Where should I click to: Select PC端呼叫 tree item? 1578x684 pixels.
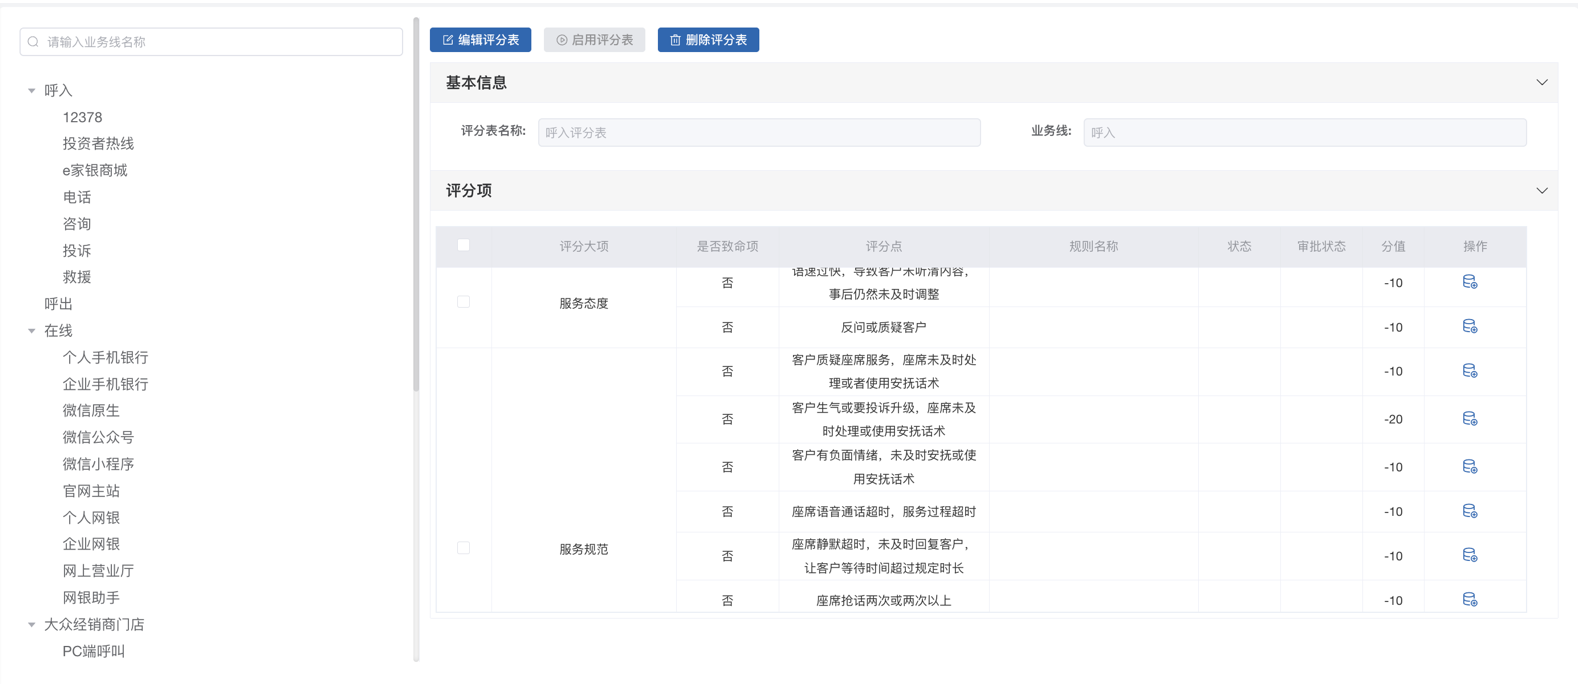coord(94,651)
